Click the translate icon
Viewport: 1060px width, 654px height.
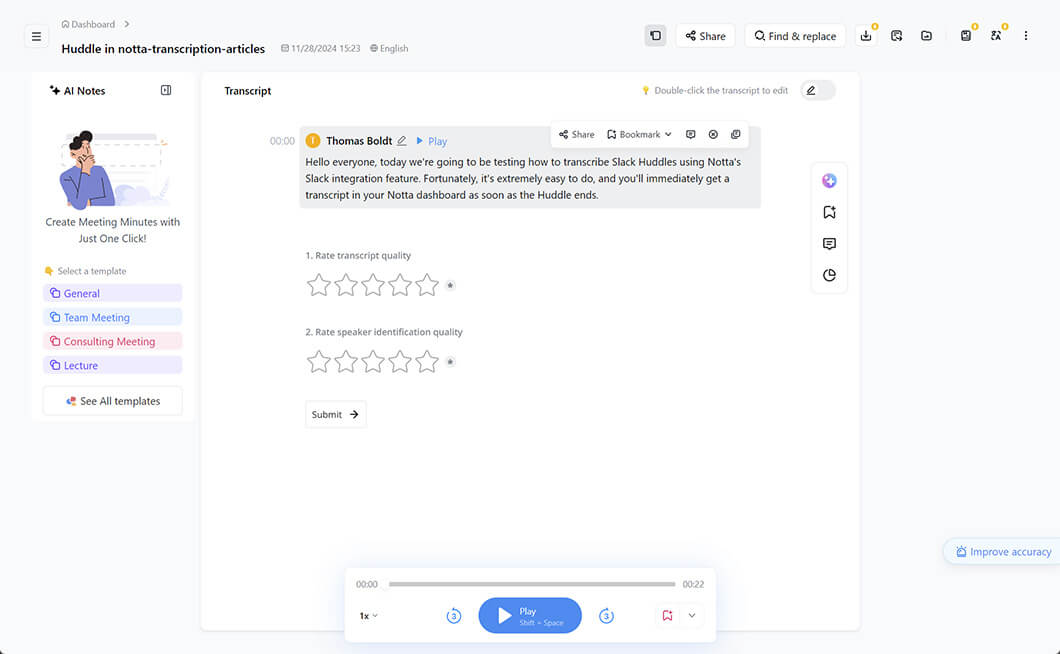[x=996, y=36]
